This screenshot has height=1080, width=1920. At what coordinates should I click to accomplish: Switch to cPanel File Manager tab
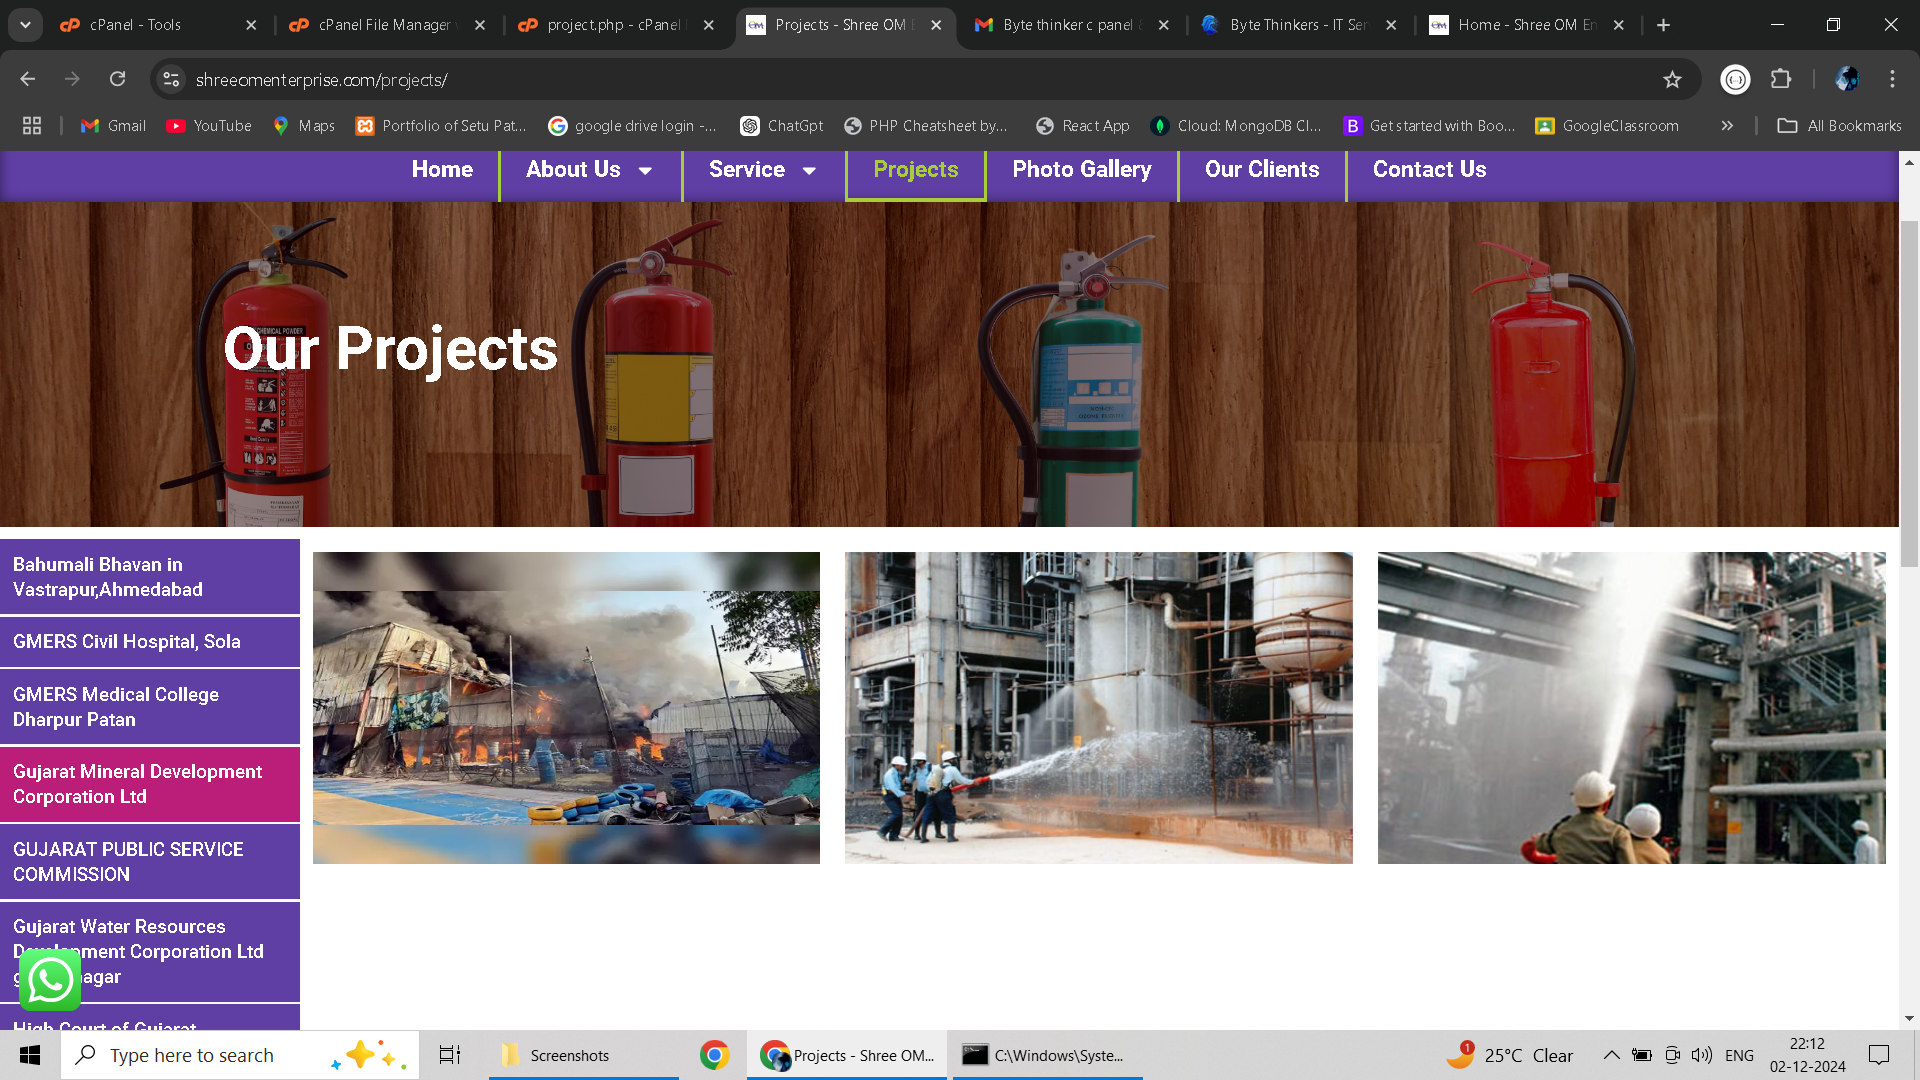(385, 25)
